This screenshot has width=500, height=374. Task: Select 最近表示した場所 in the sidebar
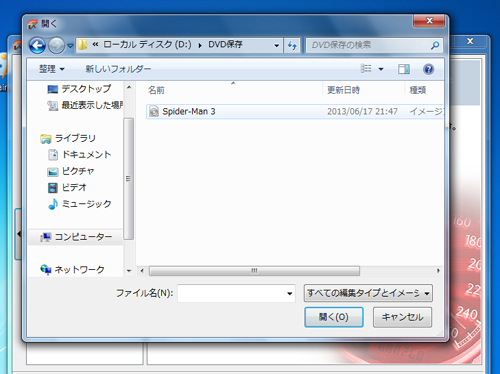click(x=92, y=105)
